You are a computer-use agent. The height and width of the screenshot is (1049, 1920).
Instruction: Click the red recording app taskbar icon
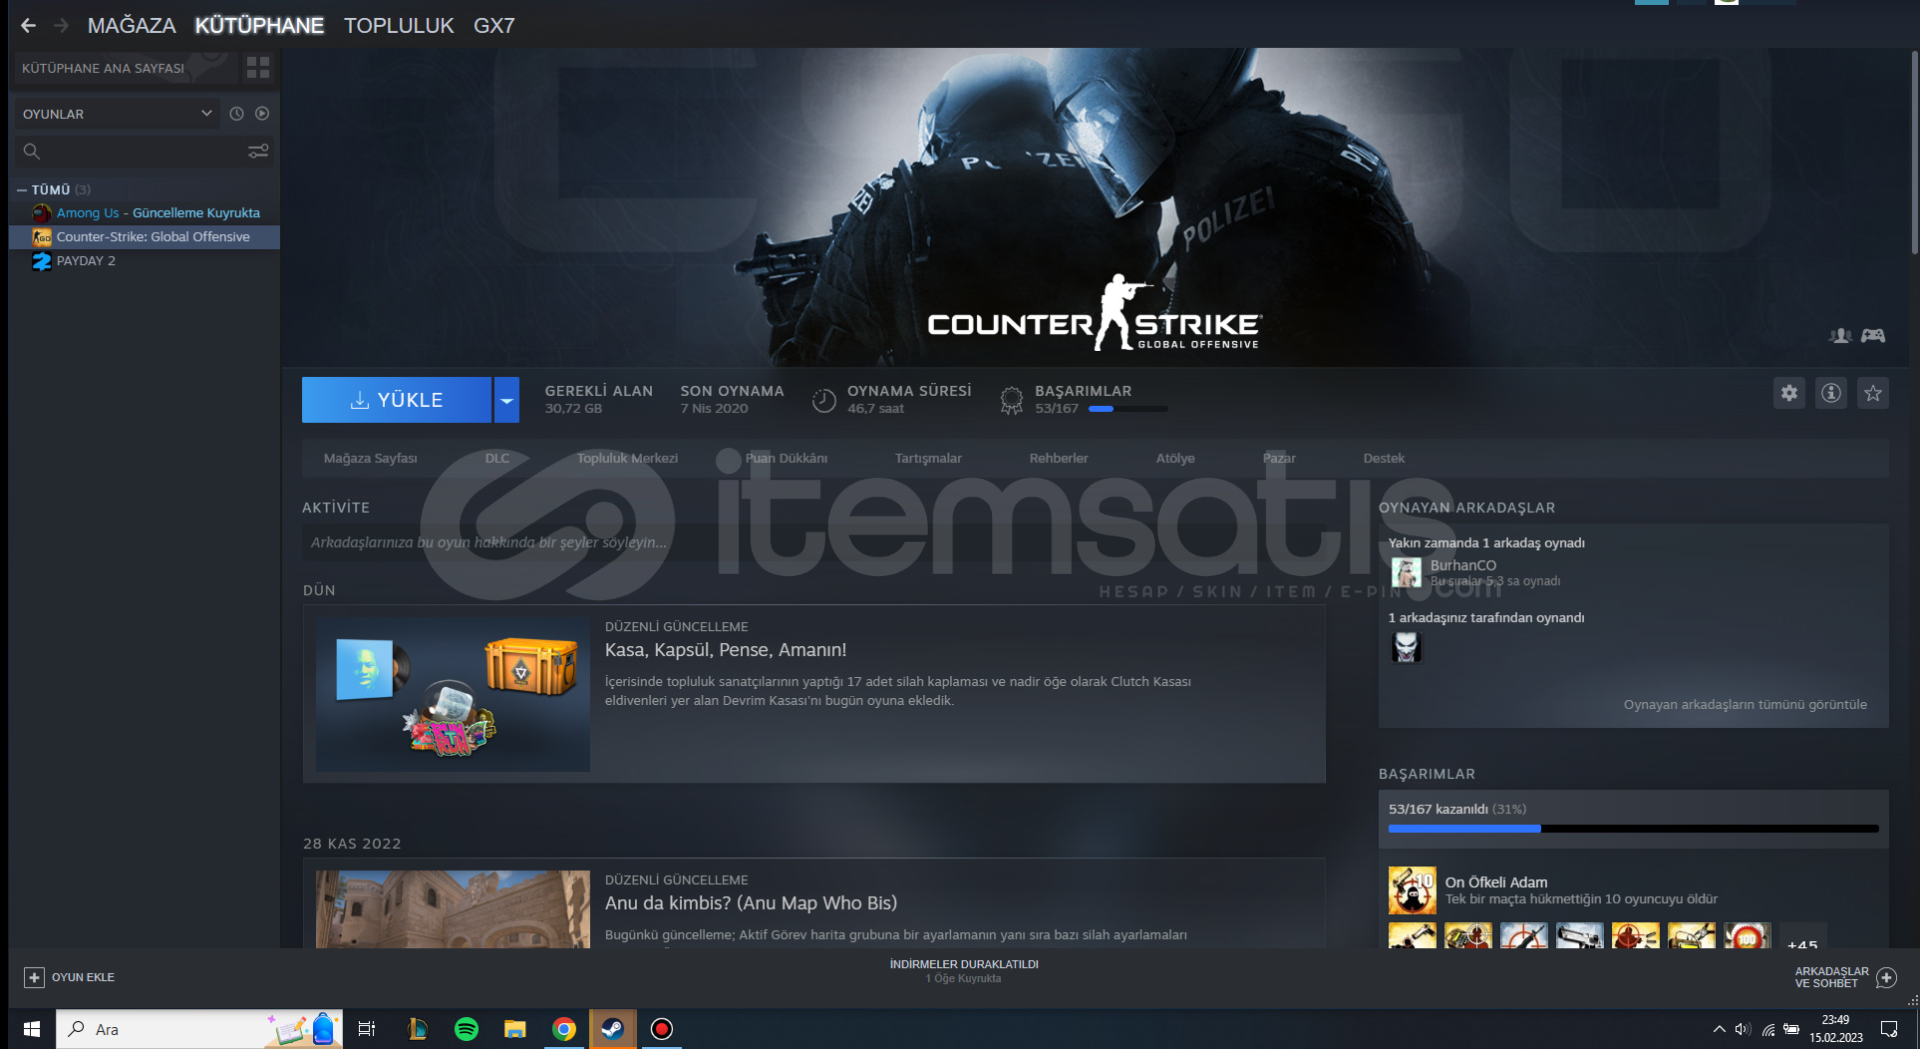[x=661, y=1029]
